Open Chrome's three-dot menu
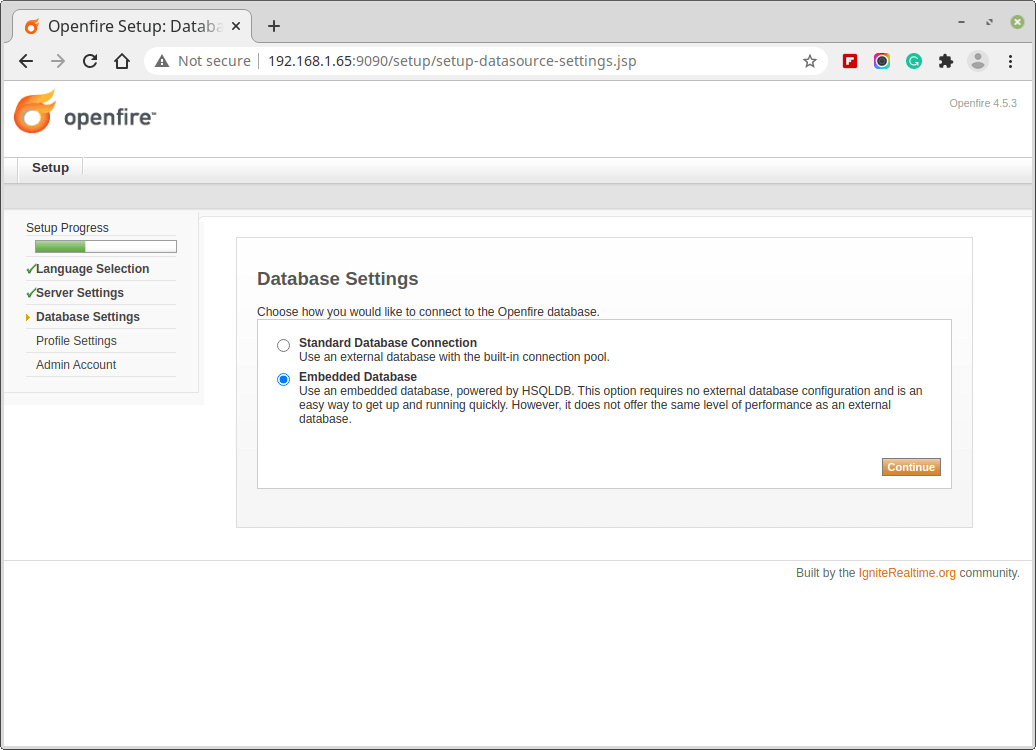1036x750 pixels. (1010, 61)
